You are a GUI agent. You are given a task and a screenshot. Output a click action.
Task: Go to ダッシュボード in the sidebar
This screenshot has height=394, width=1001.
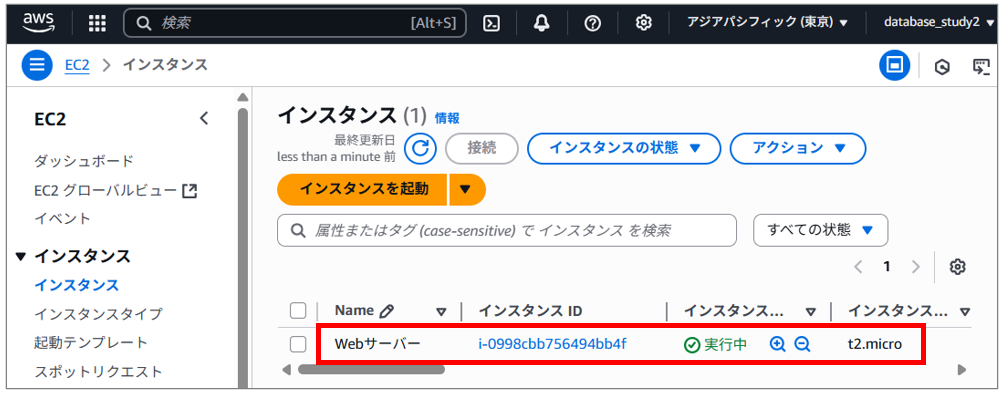click(x=84, y=161)
